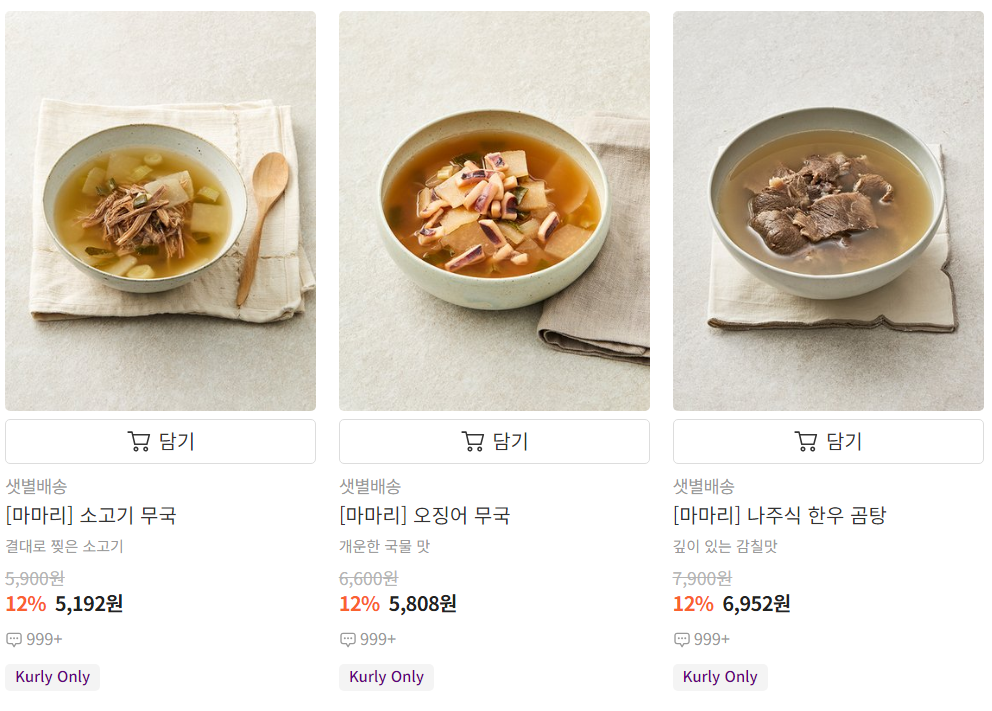Click the 샛별배송 label above 나주식 한우 곰탕
Viewport: 992px width, 711px height.
coord(703,487)
